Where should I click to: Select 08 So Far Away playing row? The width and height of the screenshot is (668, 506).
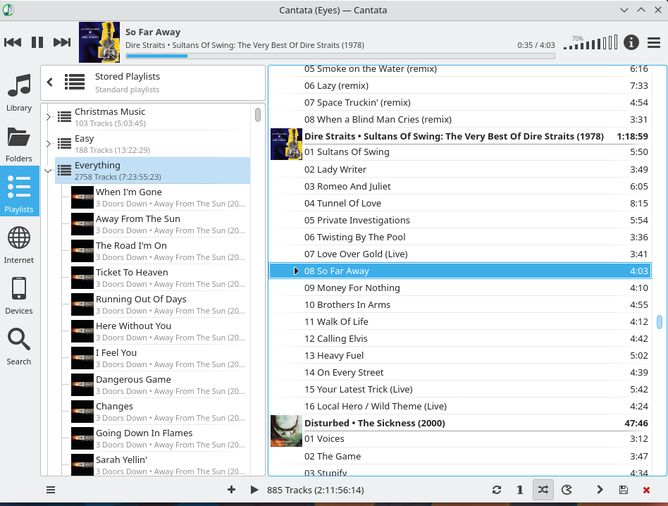[460, 271]
